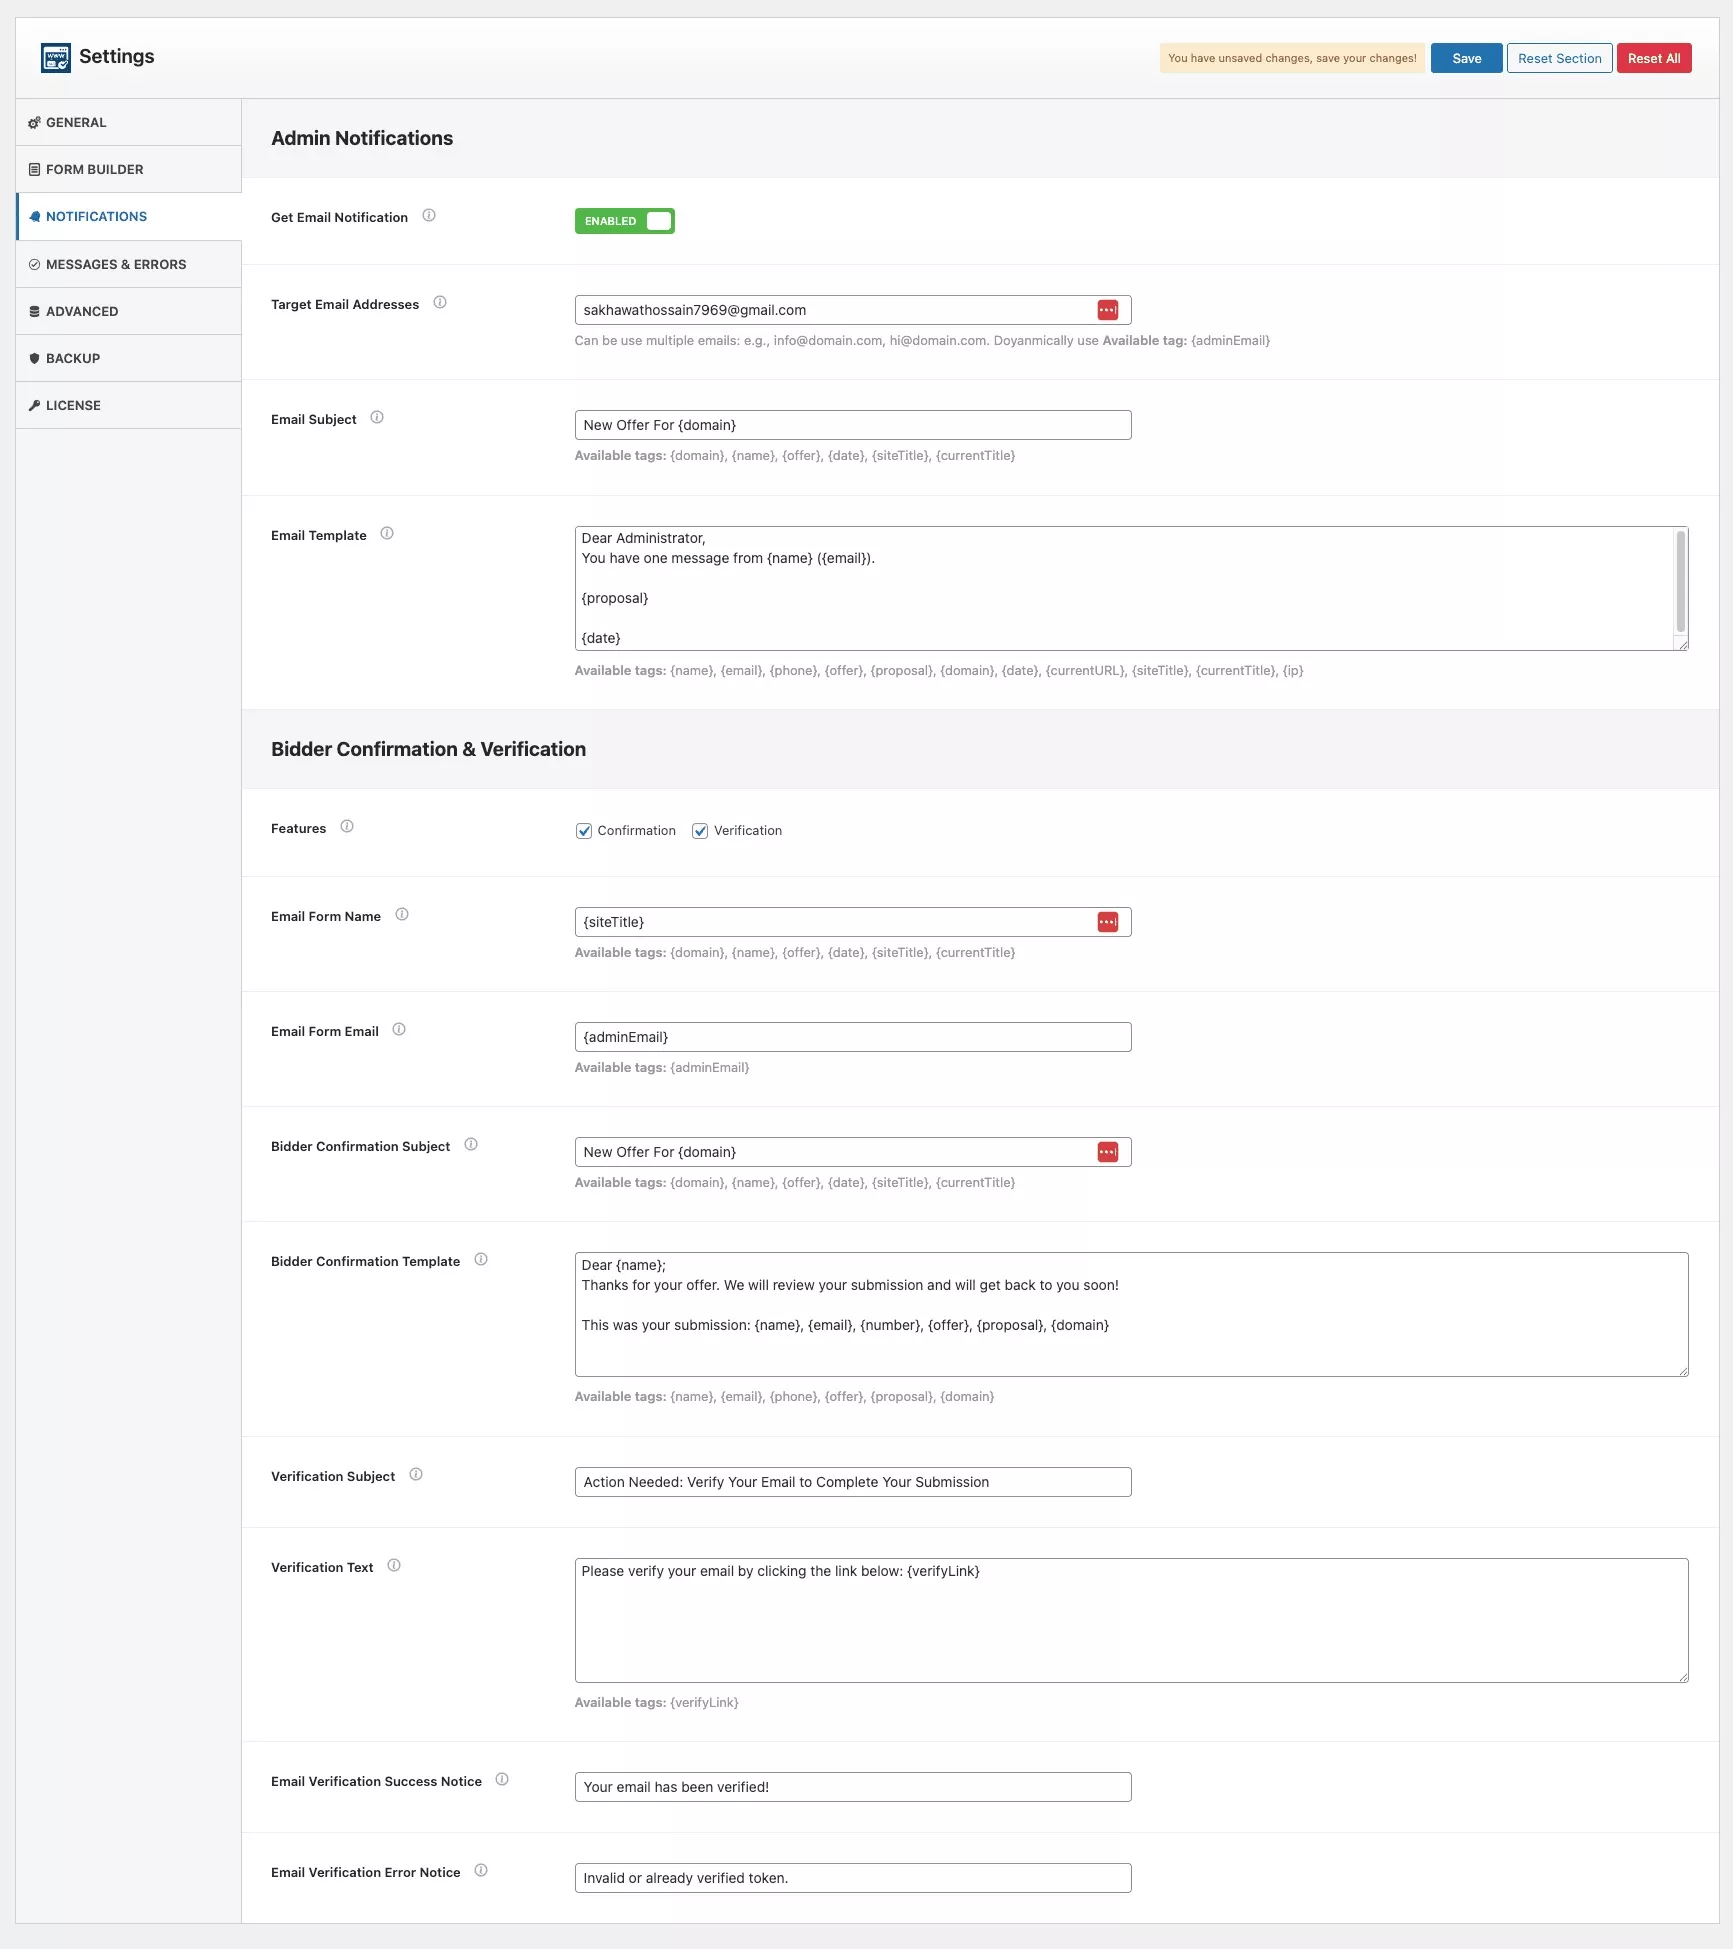
Task: Switch to Messages & Errors tab
Action: (x=116, y=265)
